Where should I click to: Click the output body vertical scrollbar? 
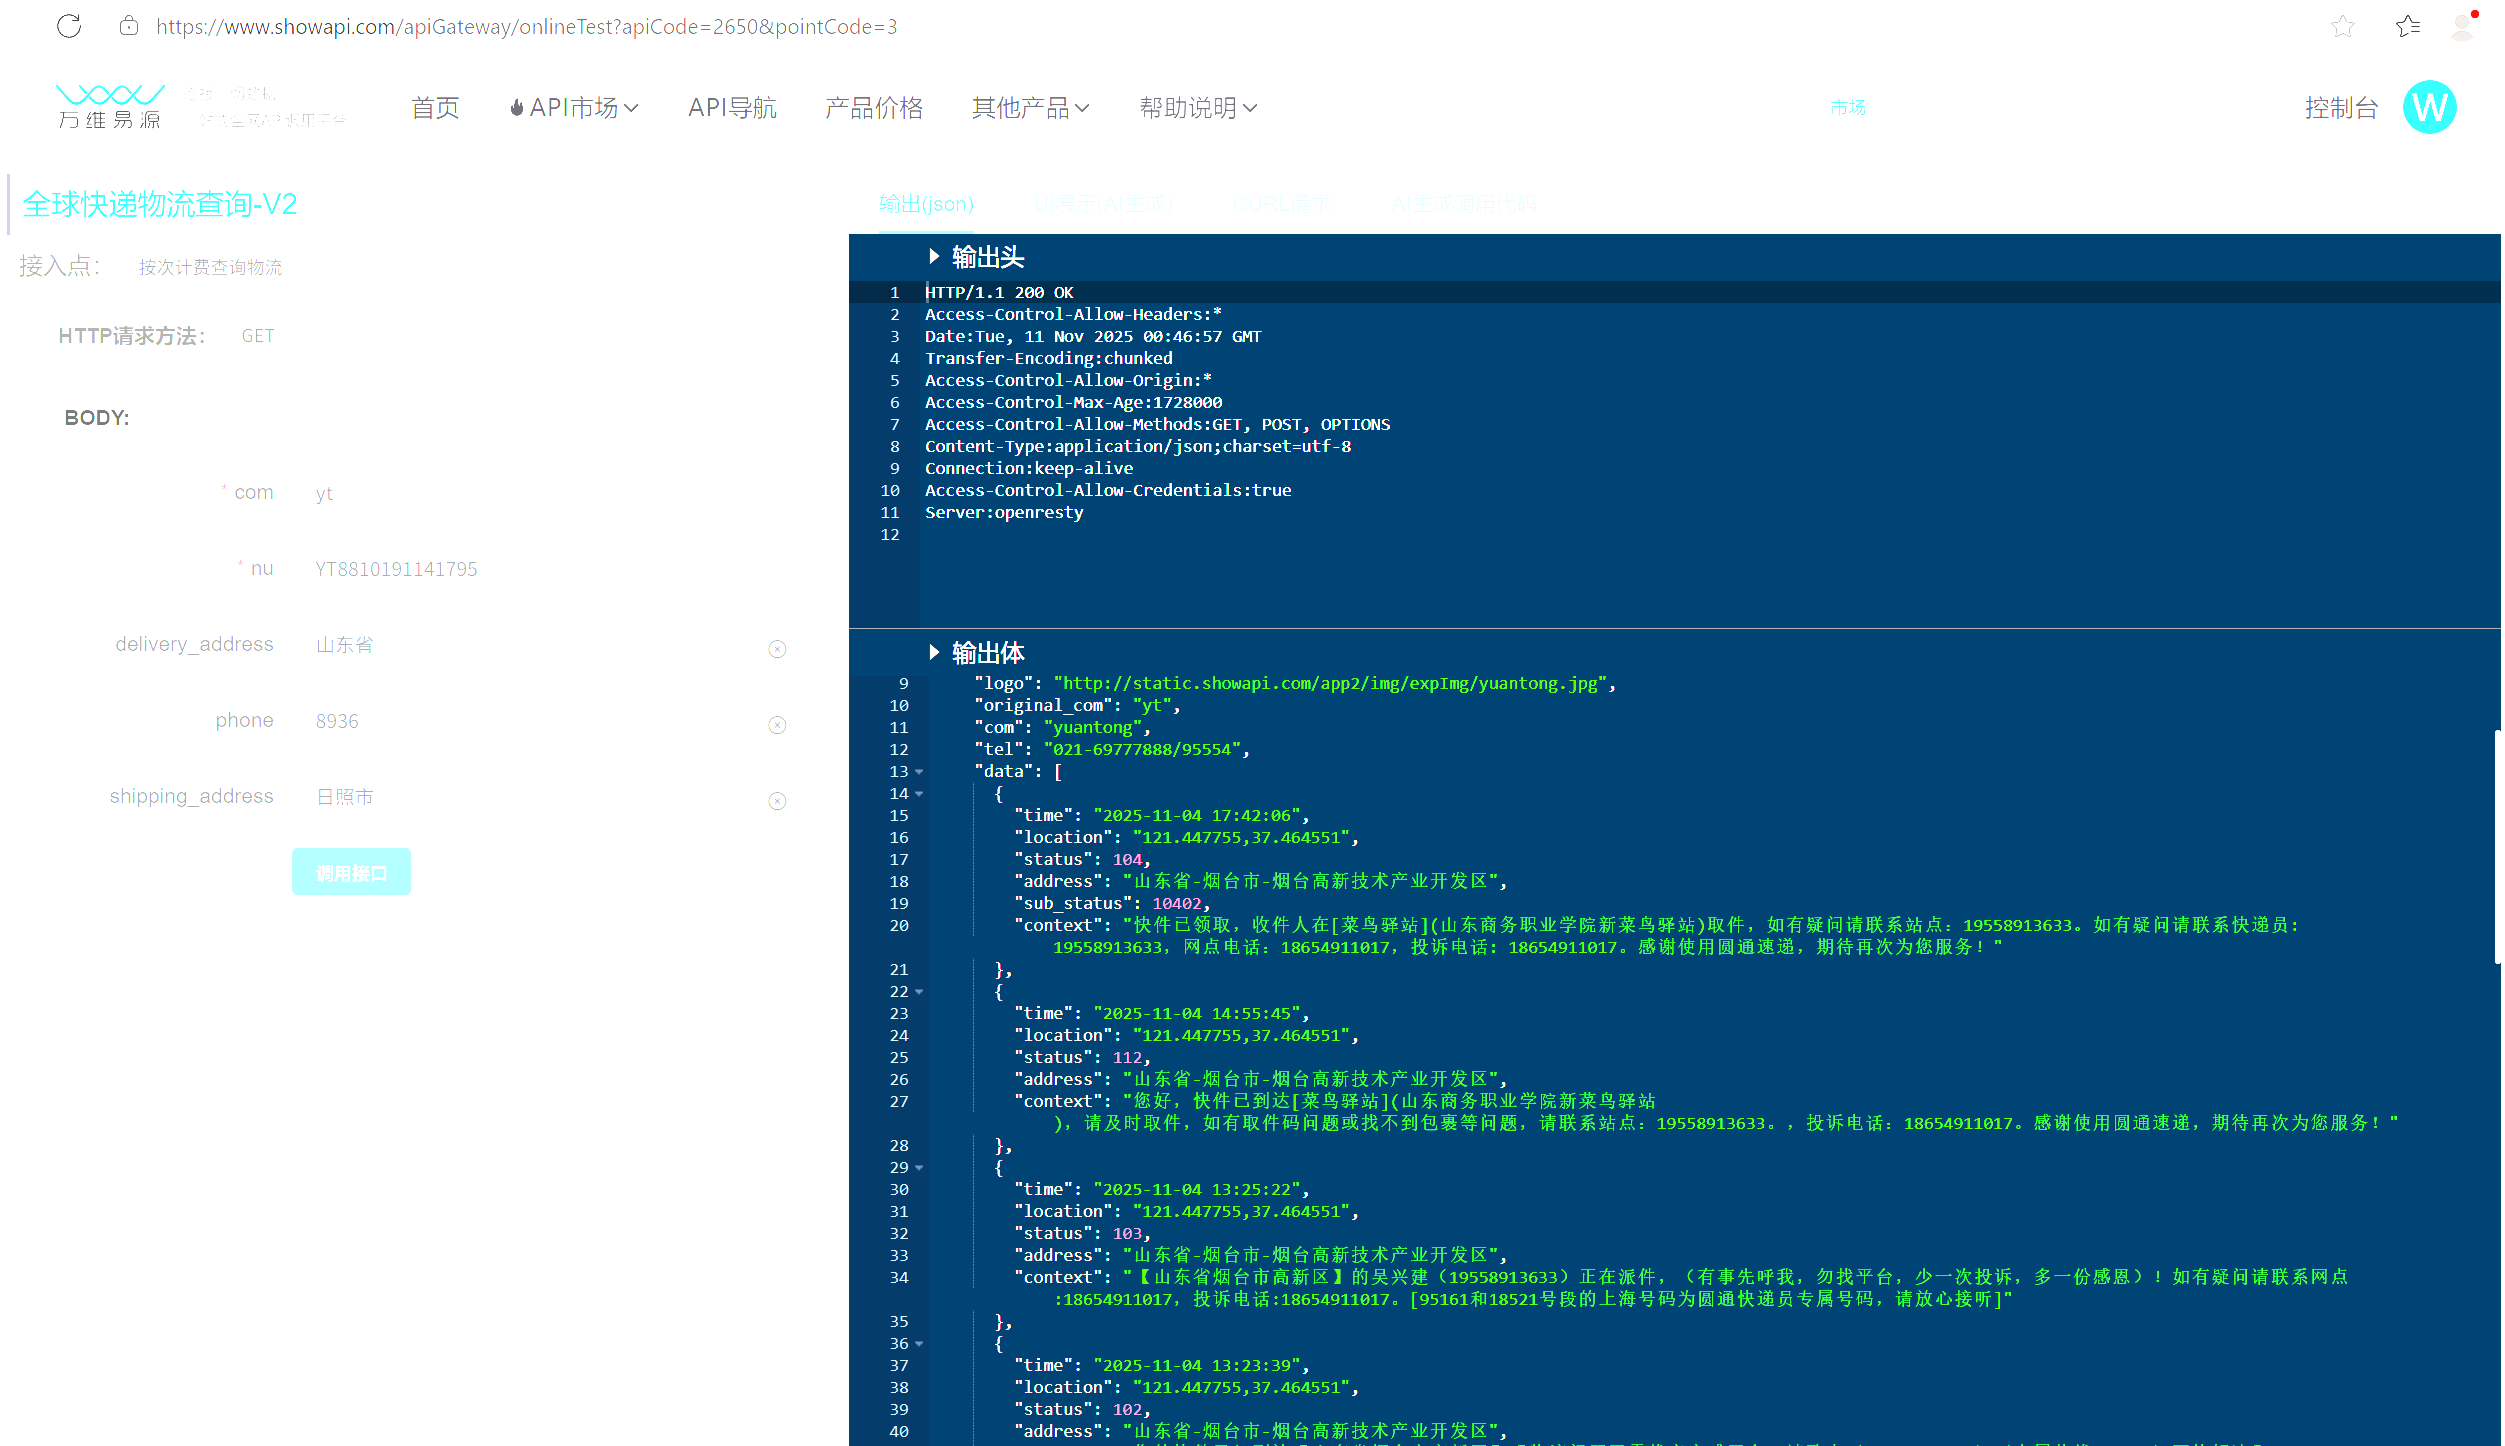[2496, 846]
